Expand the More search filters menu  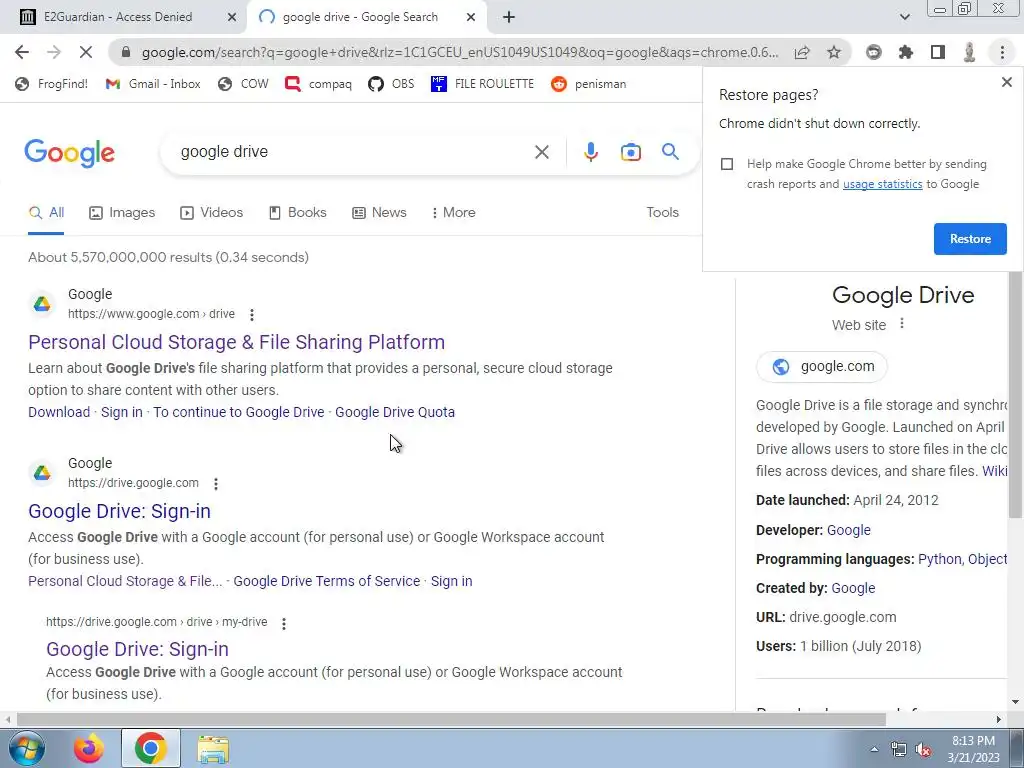(x=453, y=212)
